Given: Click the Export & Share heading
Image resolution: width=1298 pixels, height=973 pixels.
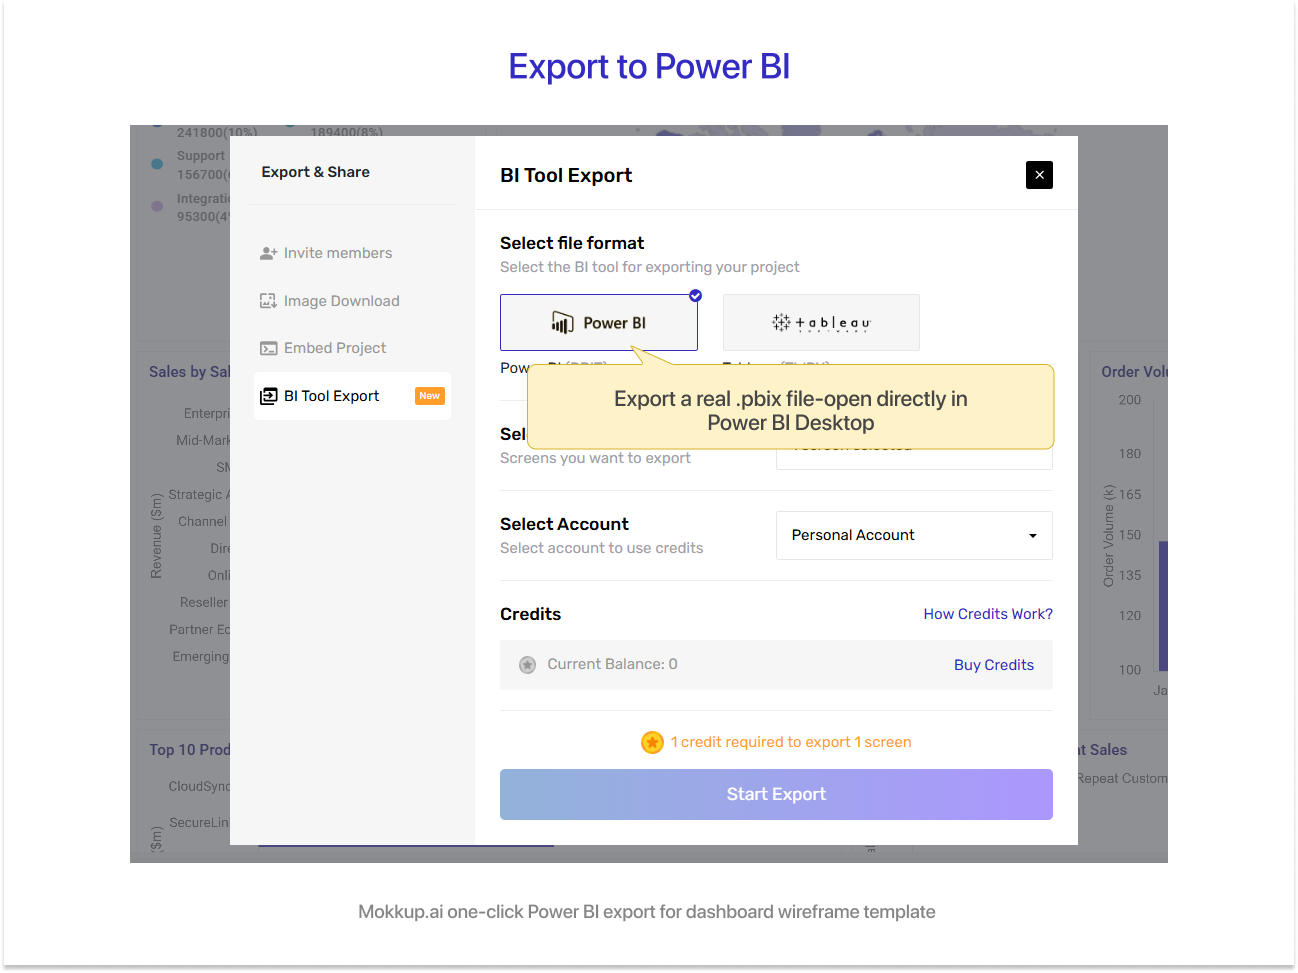Looking at the screenshot, I should pos(315,172).
